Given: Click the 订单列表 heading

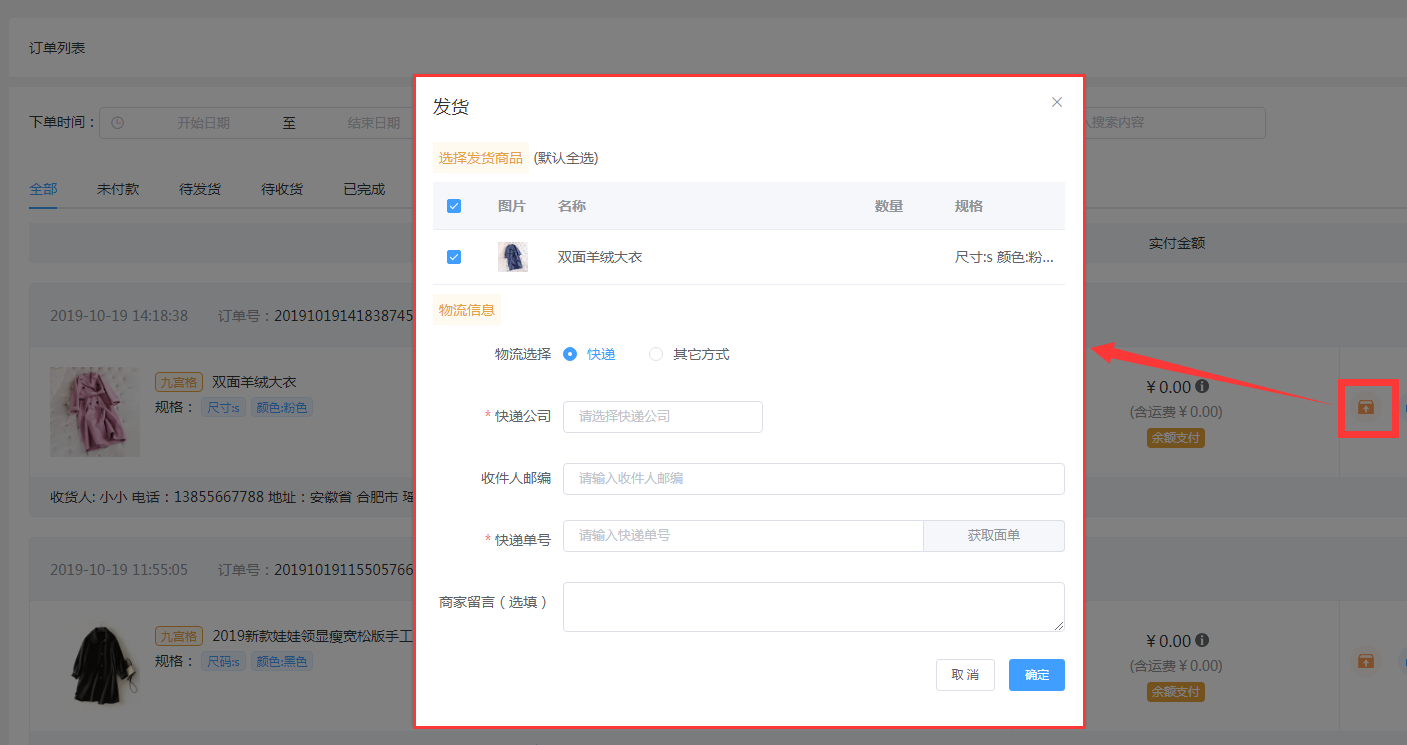Looking at the screenshot, I should 57,47.
